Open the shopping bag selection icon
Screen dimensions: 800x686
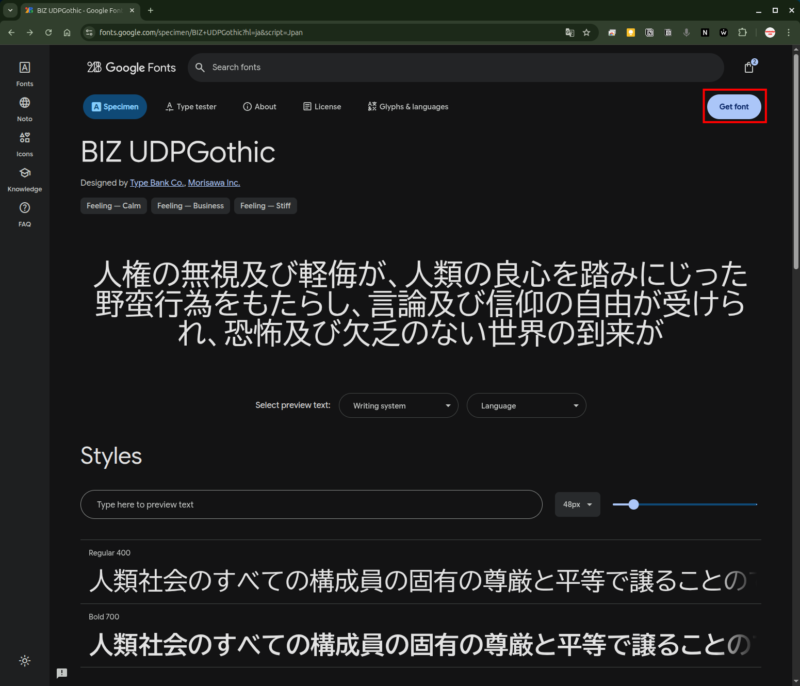(749, 67)
